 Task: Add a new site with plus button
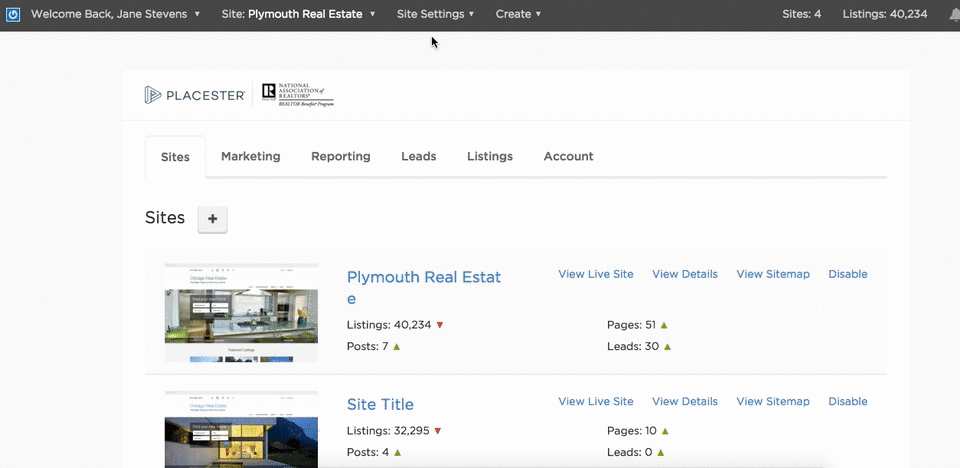(212, 219)
